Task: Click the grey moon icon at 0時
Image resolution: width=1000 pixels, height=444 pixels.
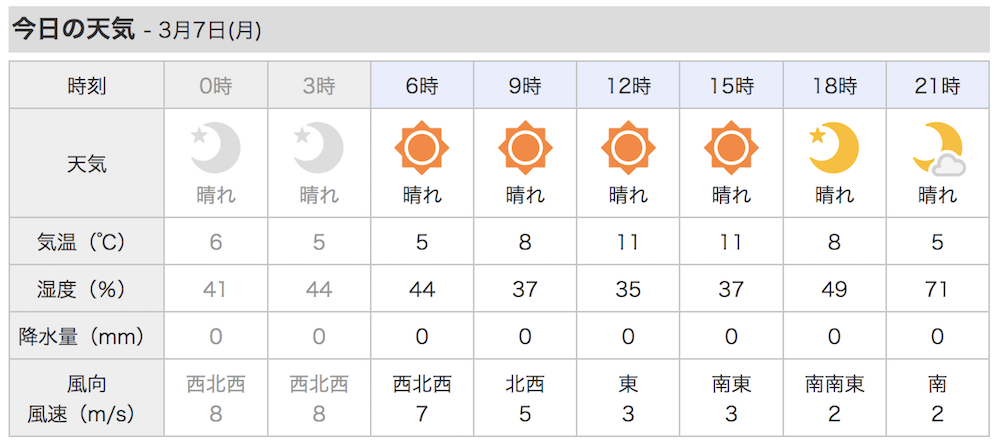Action: pyautogui.click(x=216, y=148)
